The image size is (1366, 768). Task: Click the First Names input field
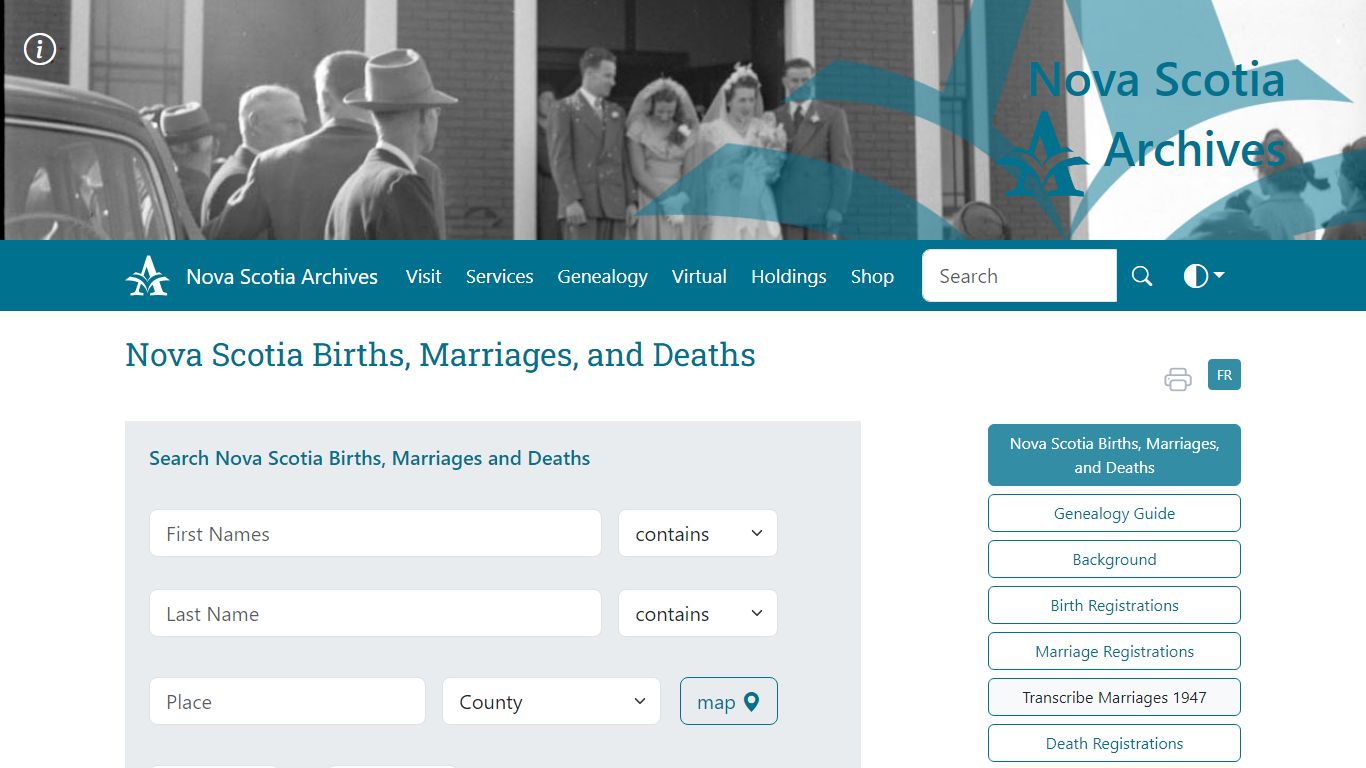coord(375,534)
